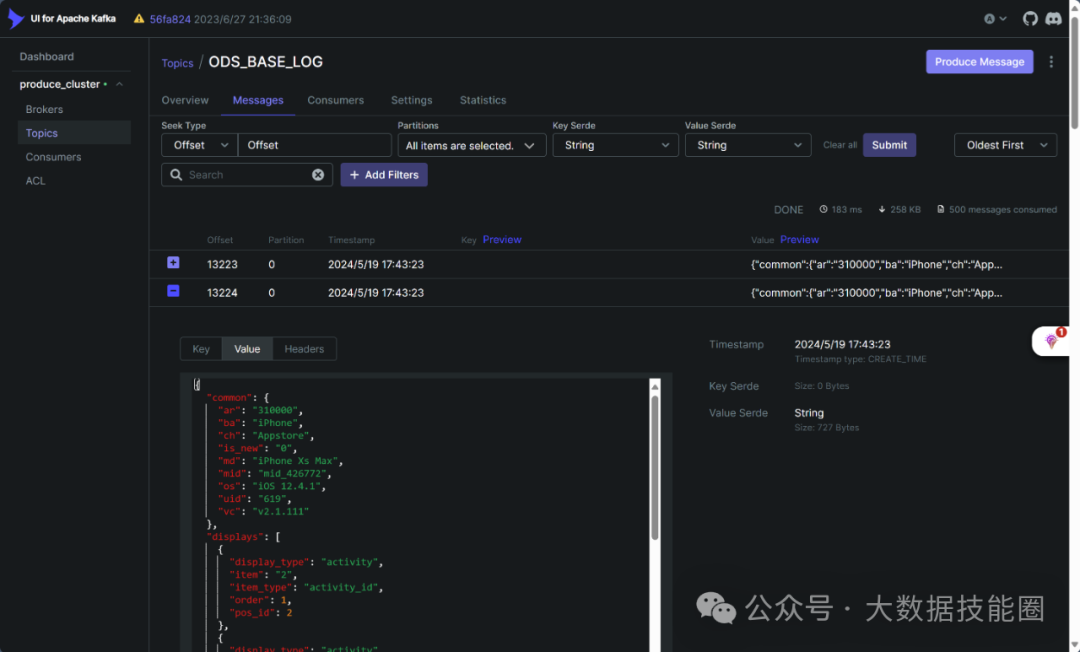Click the Value Preview link
The image size is (1080, 652).
[799, 240]
